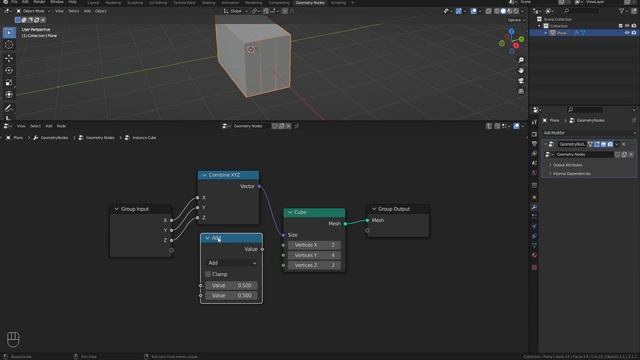Viewport: 640px width, 360px height.
Task: Toggle modifier edit mode display
Action: [x=597, y=144]
